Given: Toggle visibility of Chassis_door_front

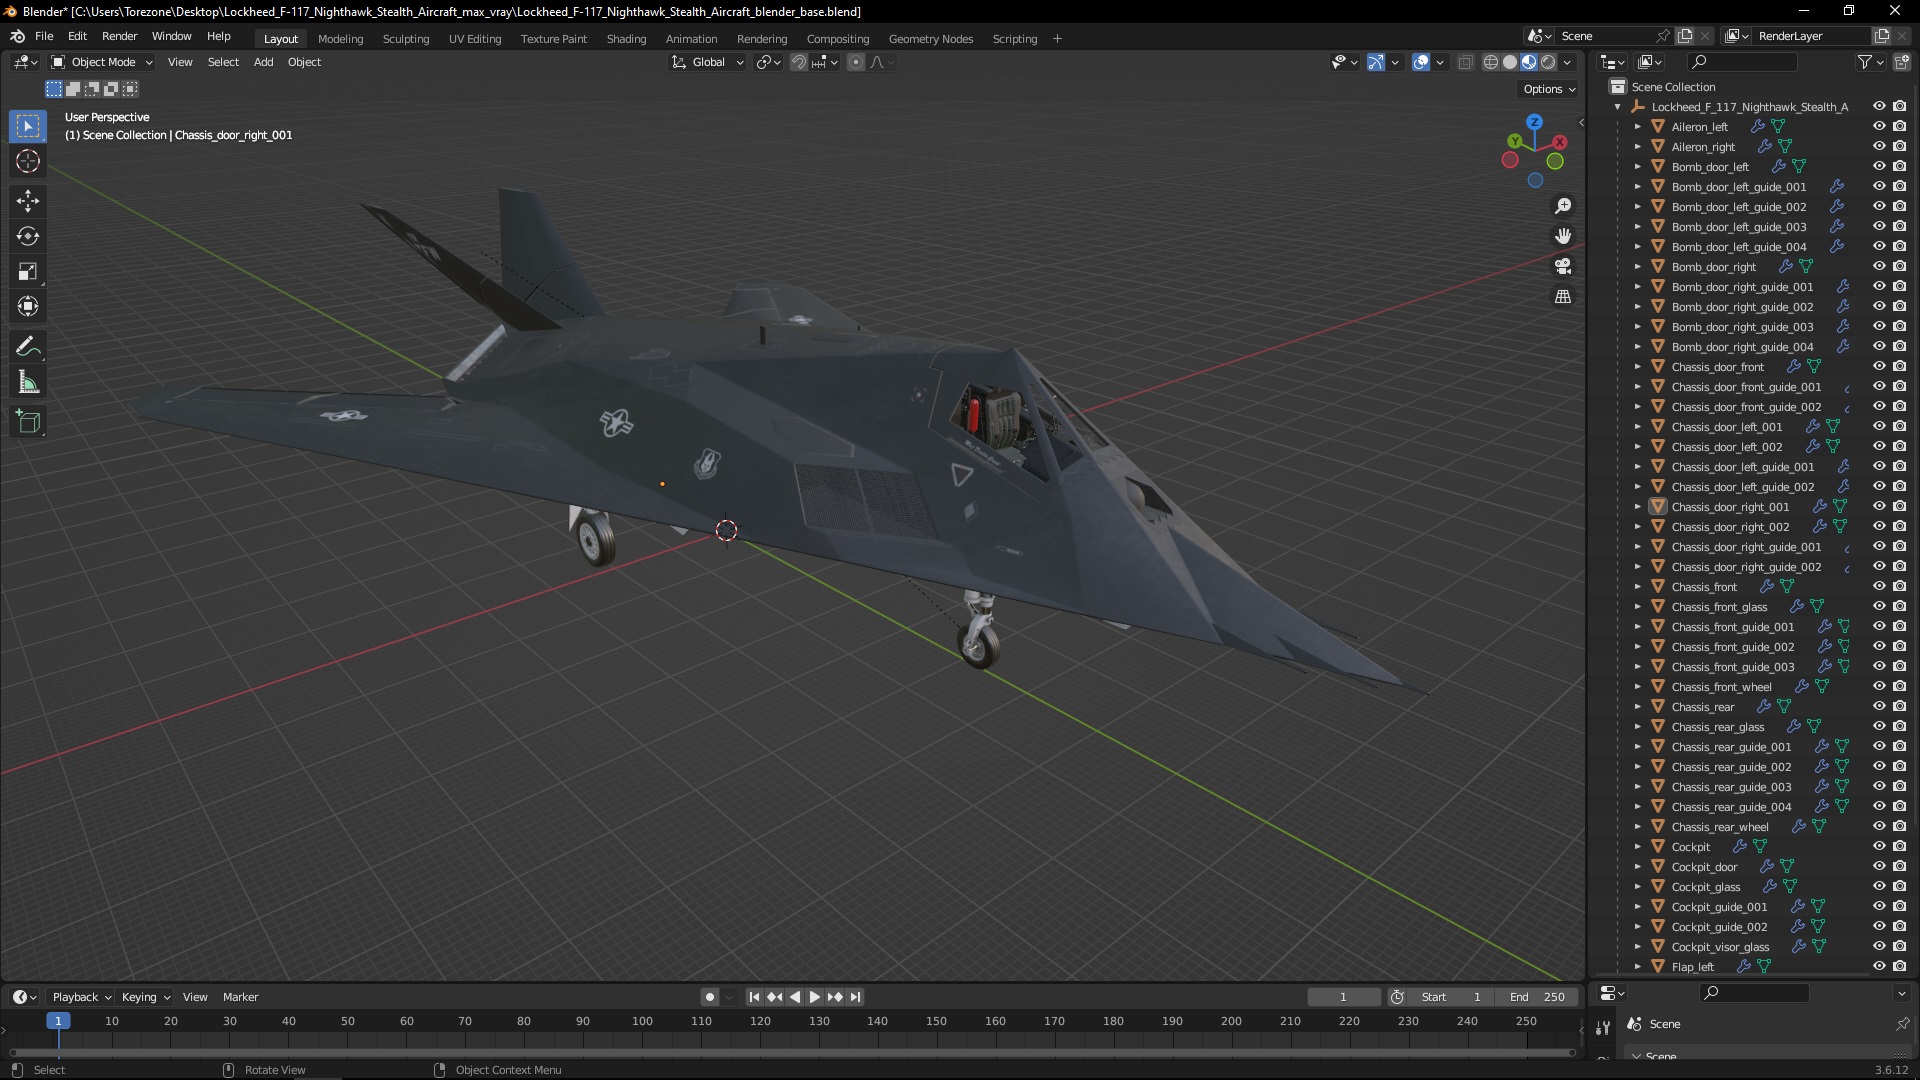Looking at the screenshot, I should coord(1879,366).
